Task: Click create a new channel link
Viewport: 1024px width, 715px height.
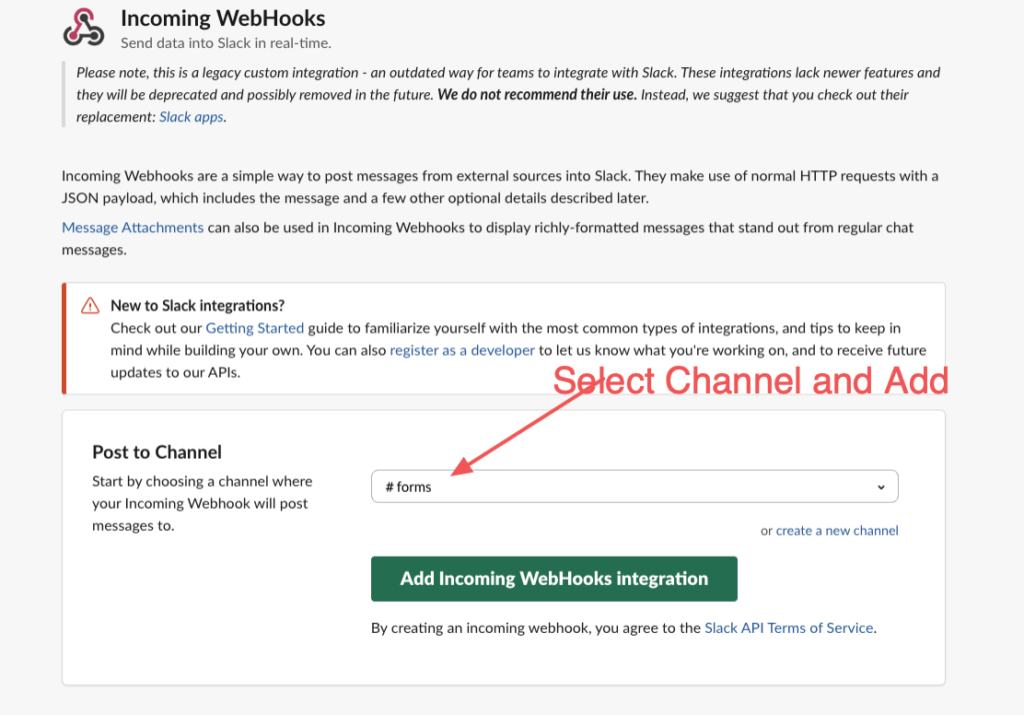Action: (x=837, y=530)
